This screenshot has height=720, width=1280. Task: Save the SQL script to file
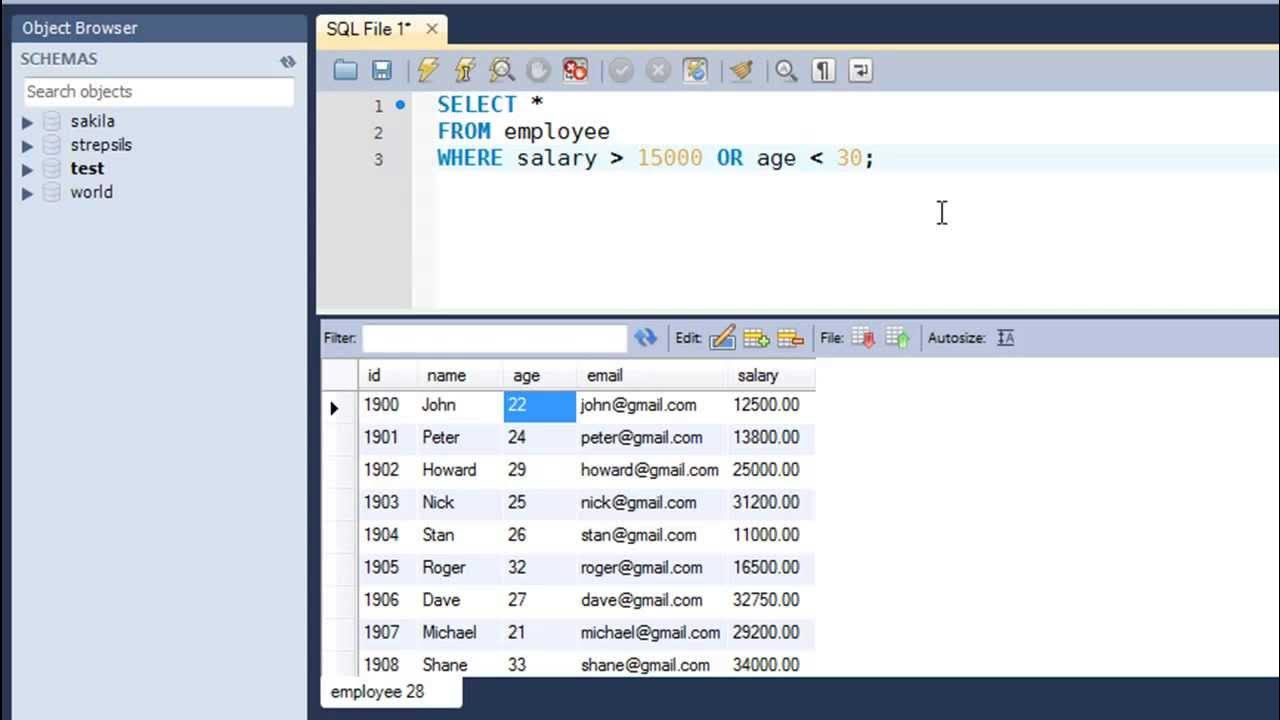tap(381, 70)
